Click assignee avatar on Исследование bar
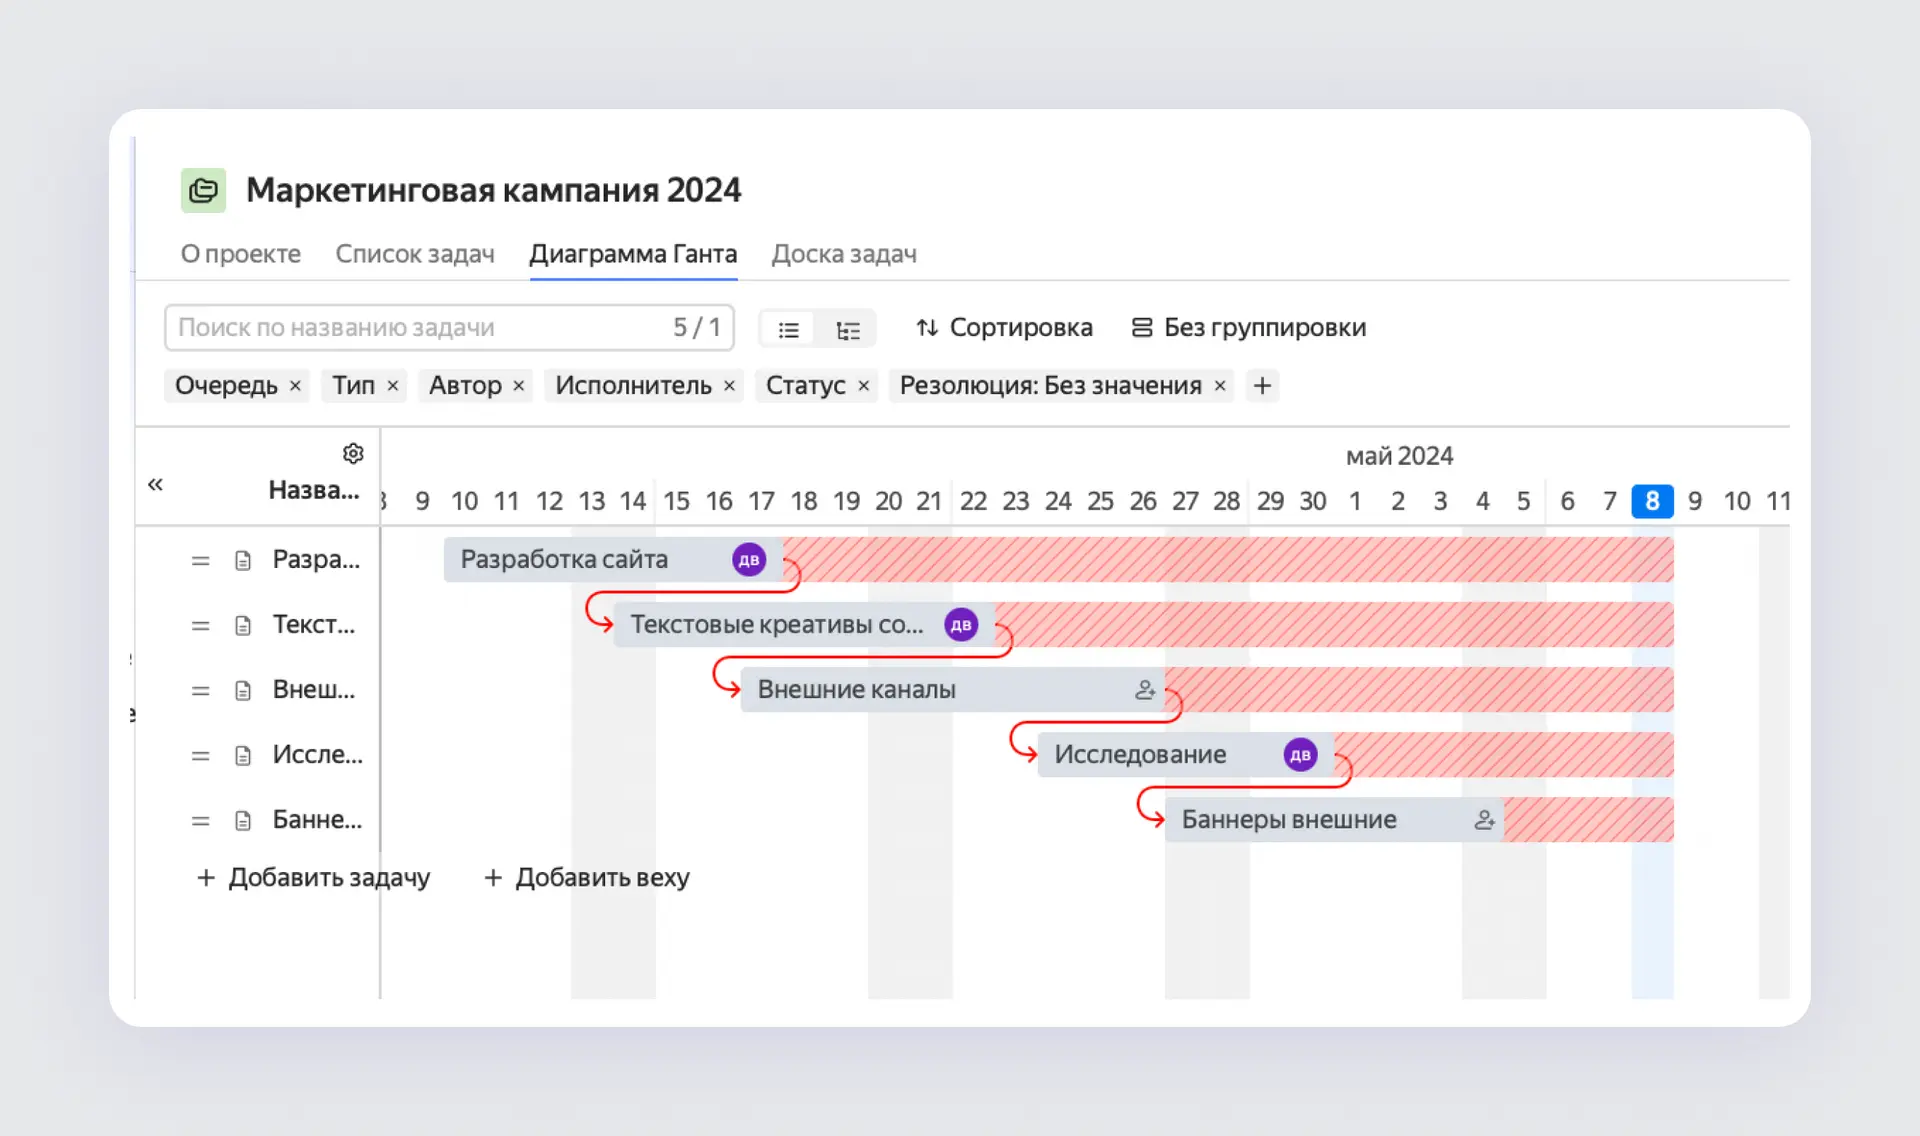The height and width of the screenshot is (1136, 1920). coord(1300,755)
